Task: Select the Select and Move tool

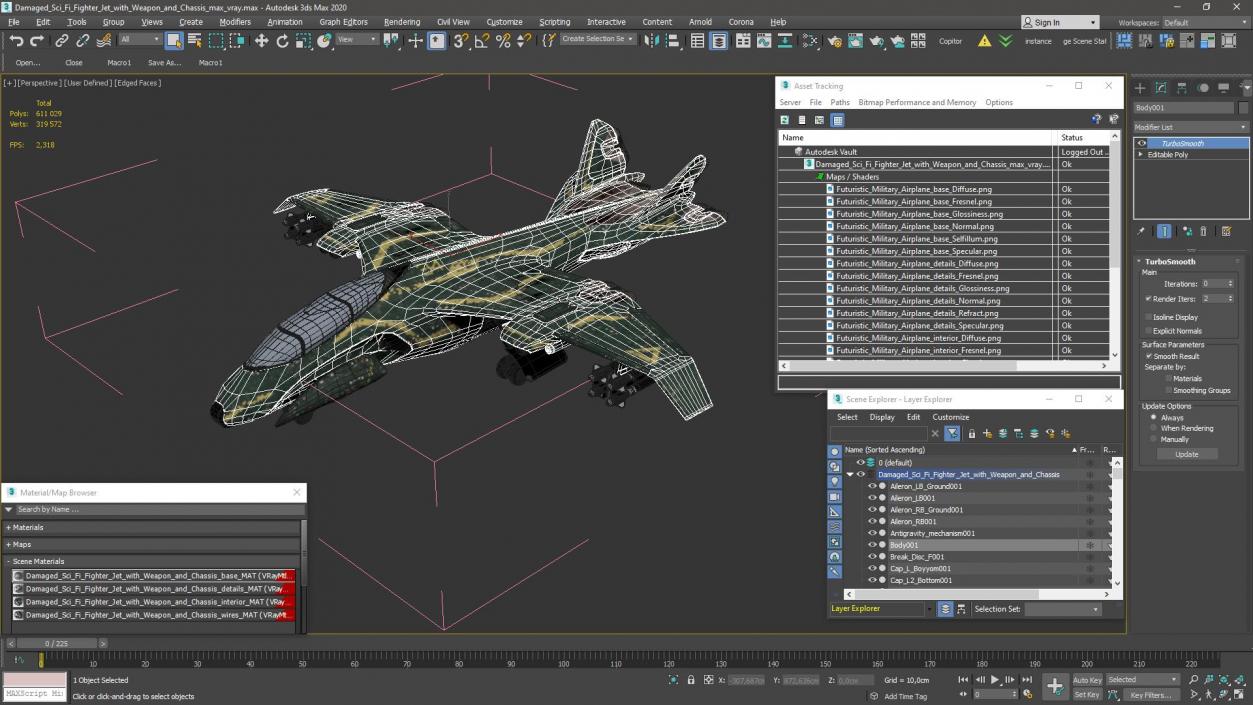Action: (260, 41)
